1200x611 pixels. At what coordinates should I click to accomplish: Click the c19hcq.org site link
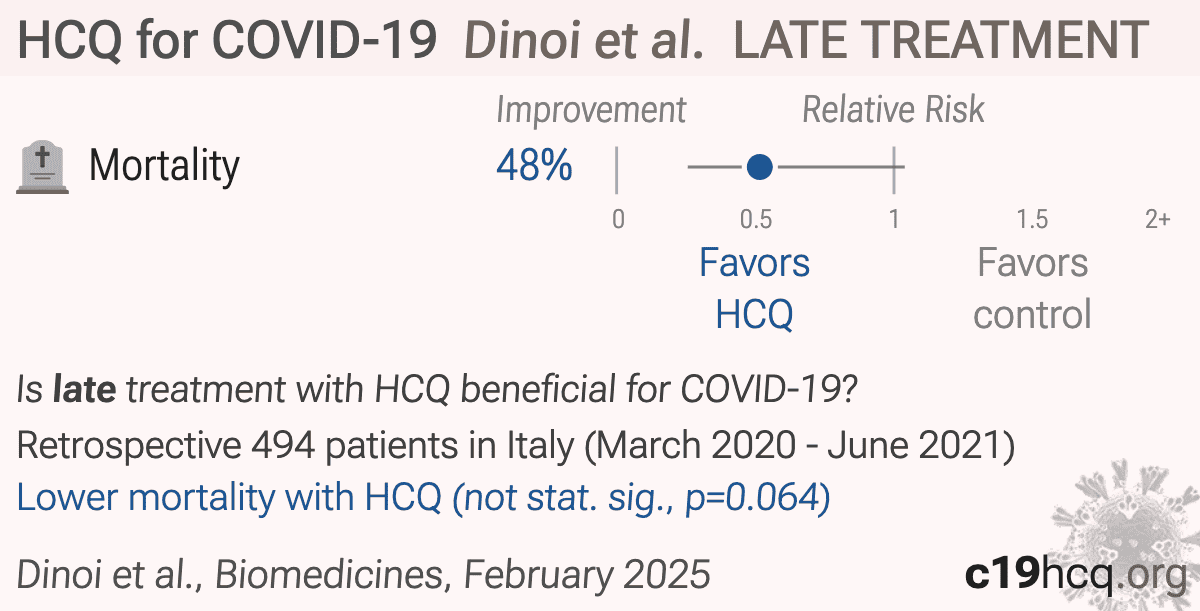(x=1075, y=575)
